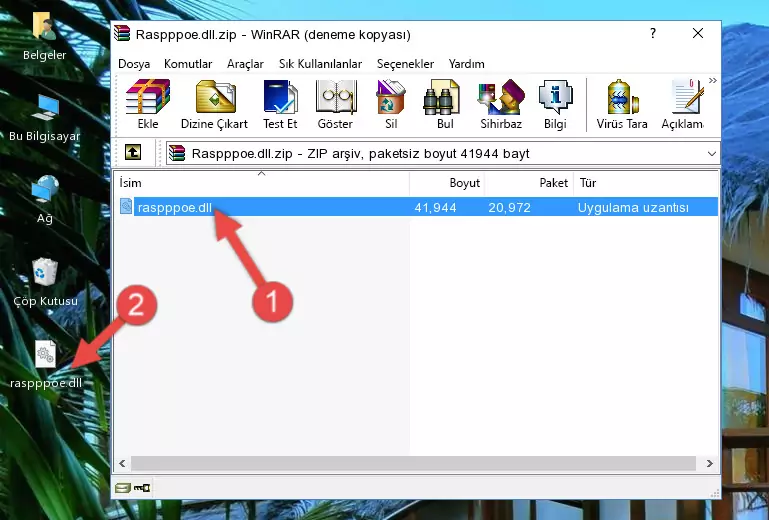Select raspppoe.dll file on desktop
769x520 pixels.
coord(46,365)
